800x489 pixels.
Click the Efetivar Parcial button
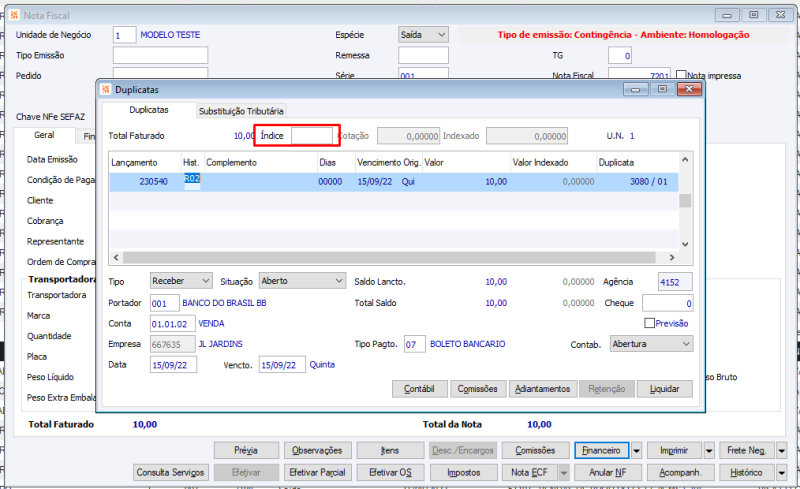[x=317, y=473]
